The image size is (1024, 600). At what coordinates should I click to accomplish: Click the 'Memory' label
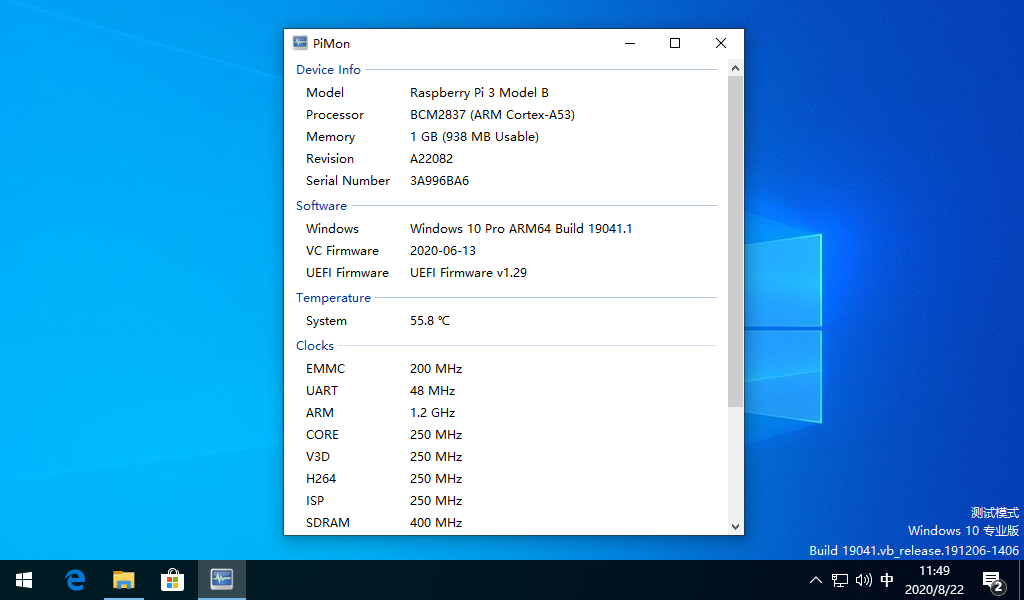330,137
